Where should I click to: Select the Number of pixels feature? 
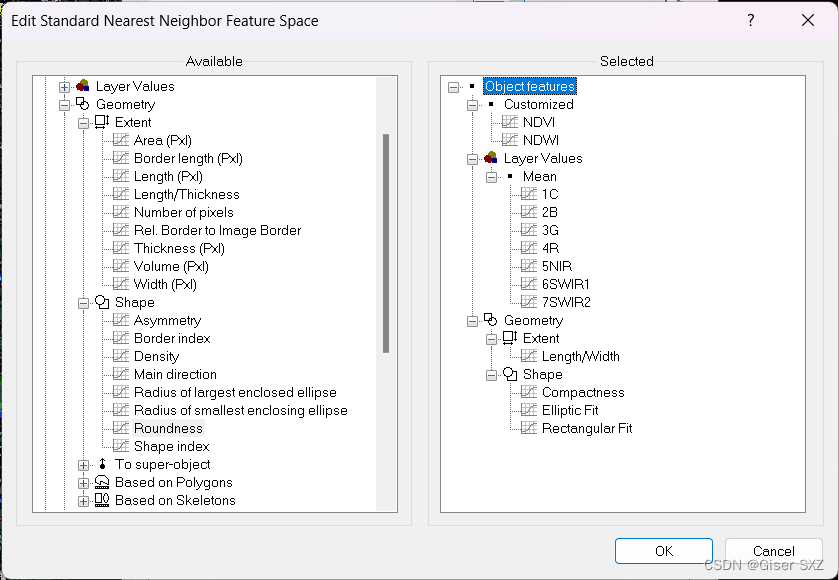[184, 212]
